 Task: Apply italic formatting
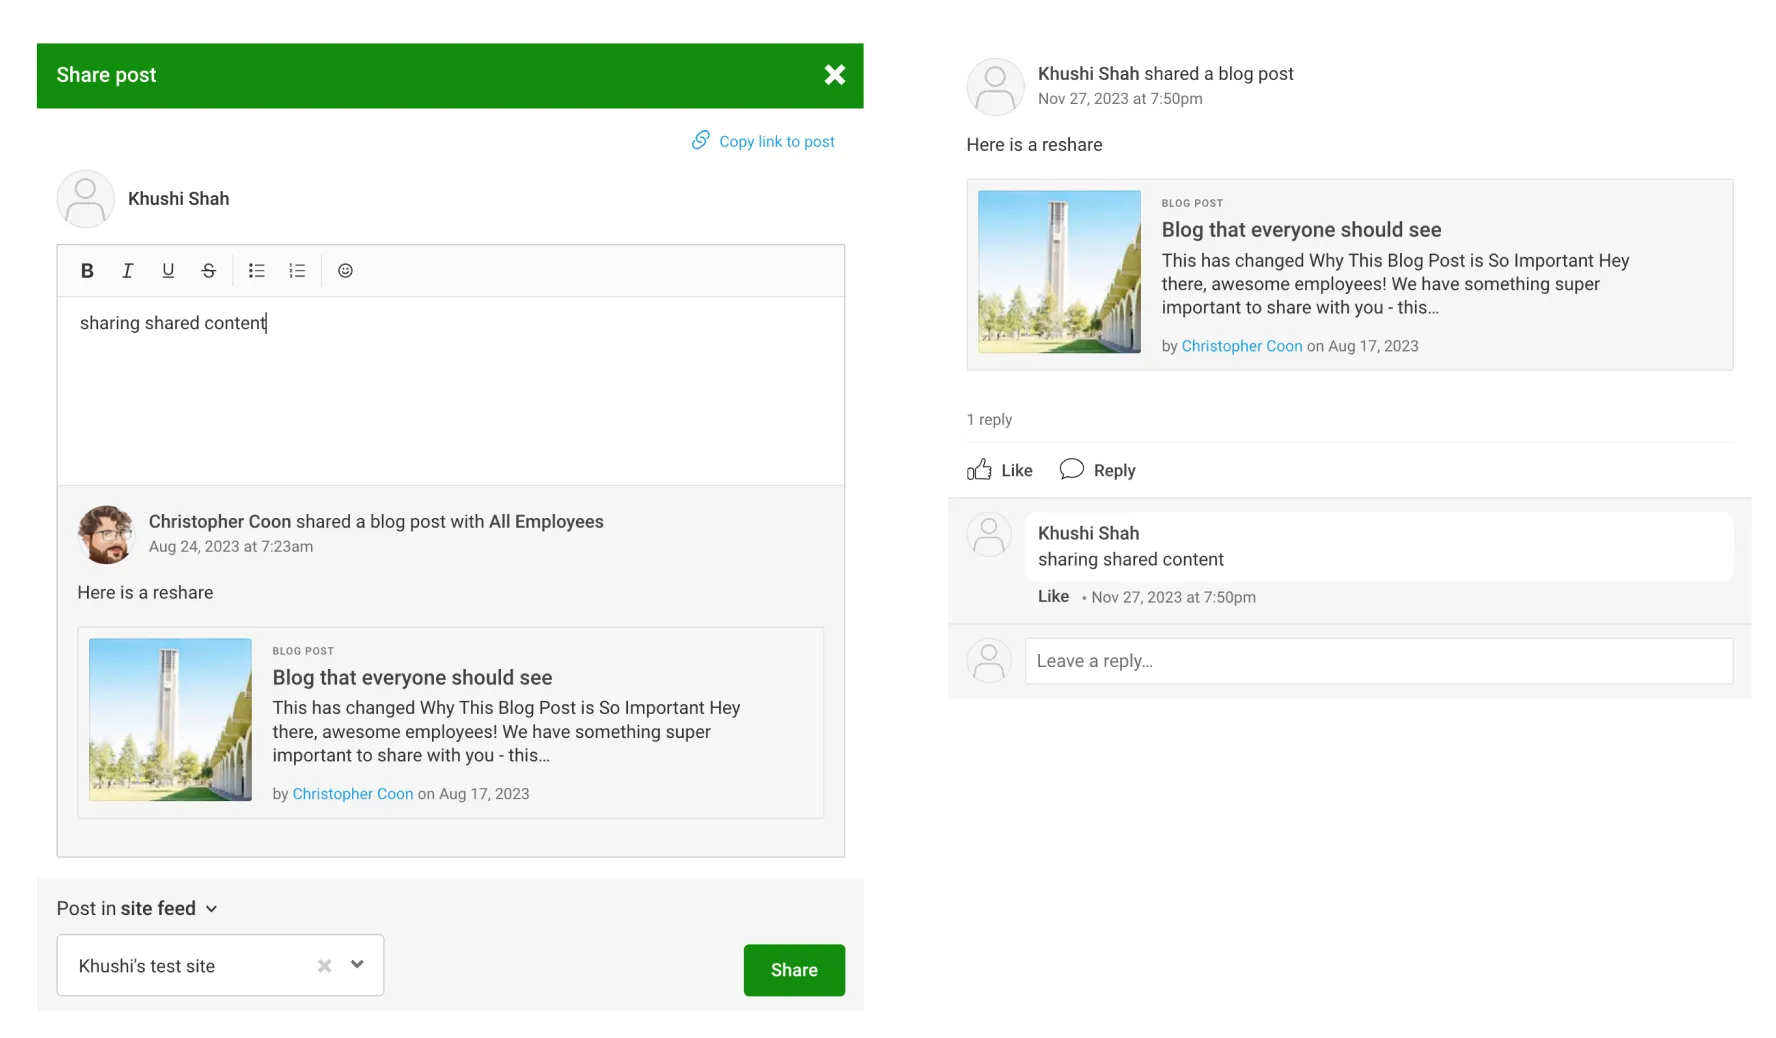click(127, 271)
